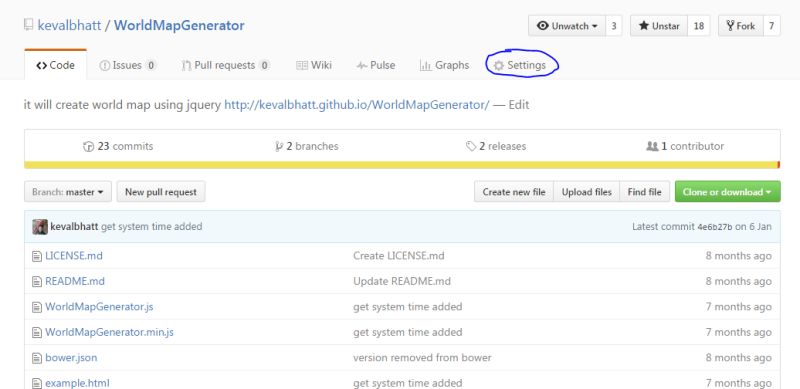Image resolution: width=800 pixels, height=389 pixels.
Task: Open commit hash 4e6b27b
Action: click(715, 227)
